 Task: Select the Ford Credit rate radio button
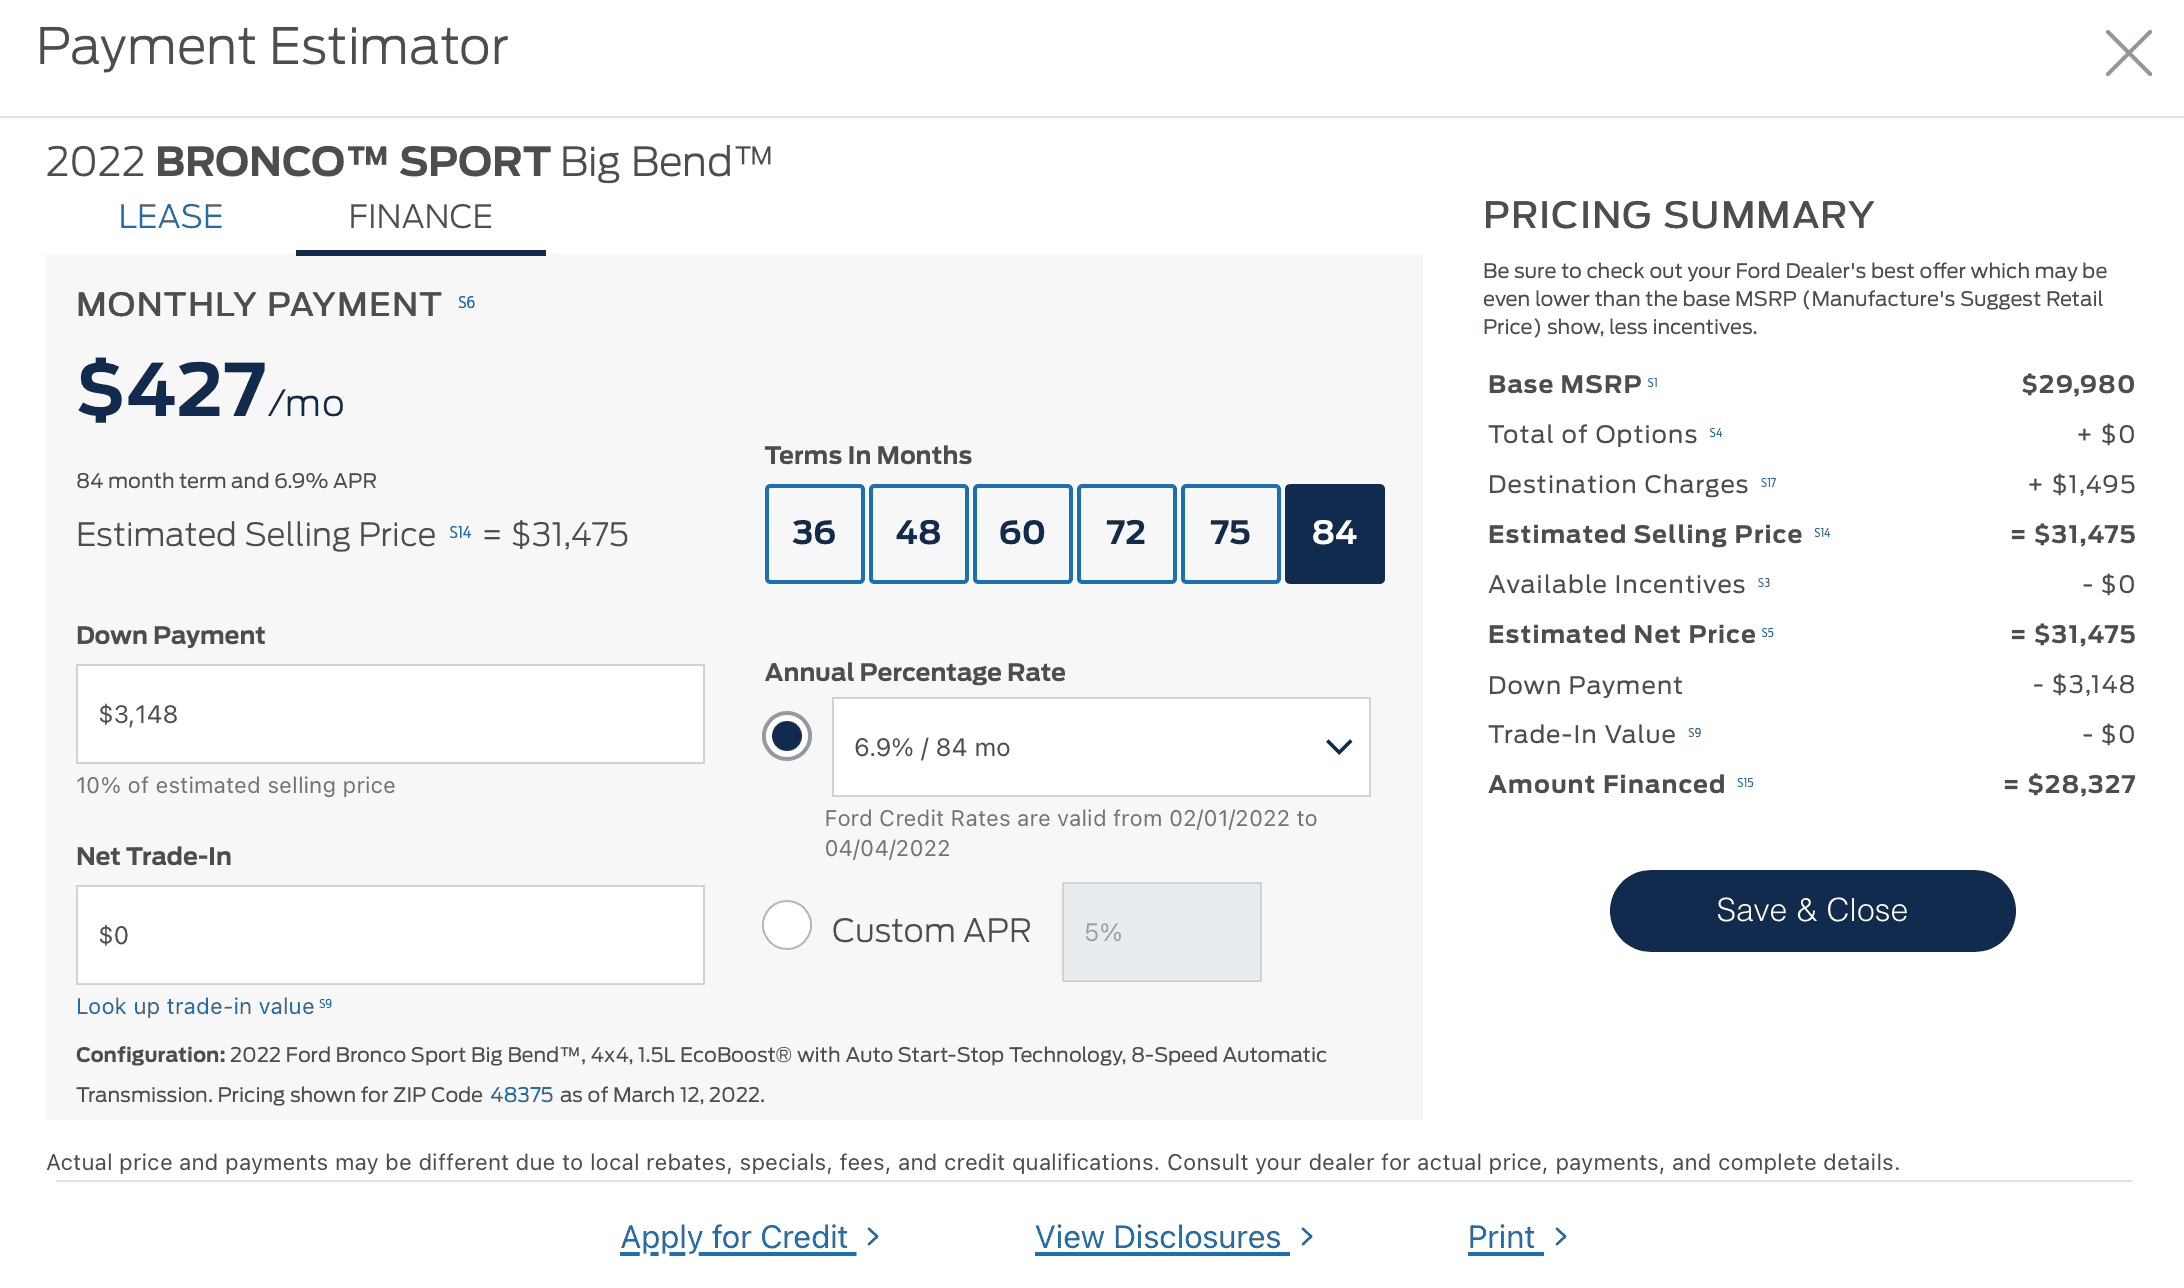[x=787, y=737]
